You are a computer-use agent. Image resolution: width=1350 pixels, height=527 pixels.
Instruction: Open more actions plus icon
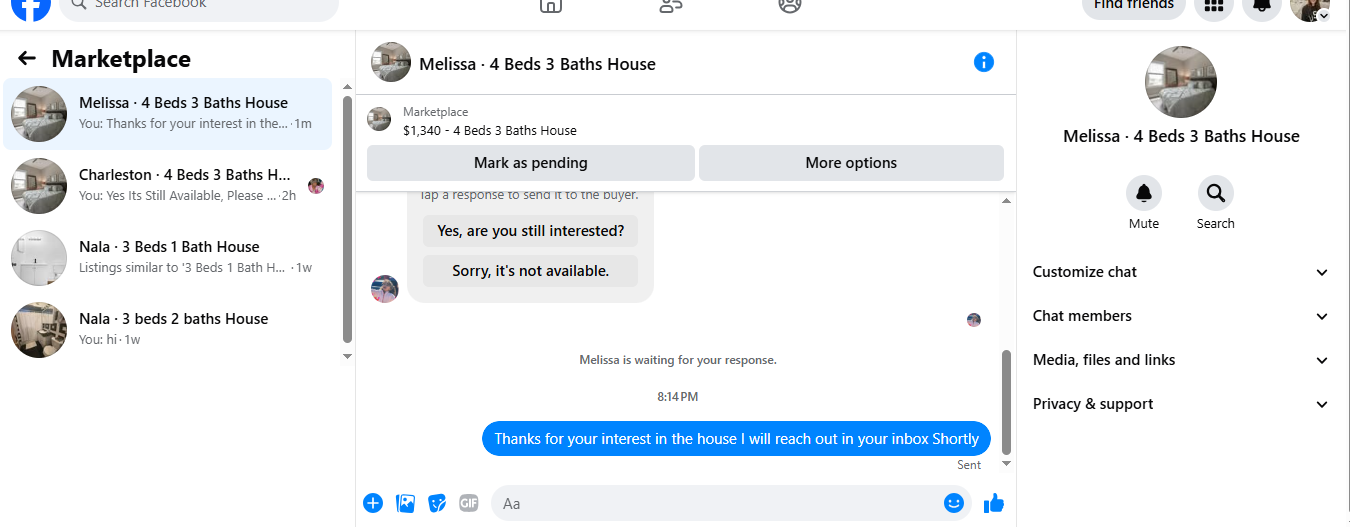(x=373, y=503)
